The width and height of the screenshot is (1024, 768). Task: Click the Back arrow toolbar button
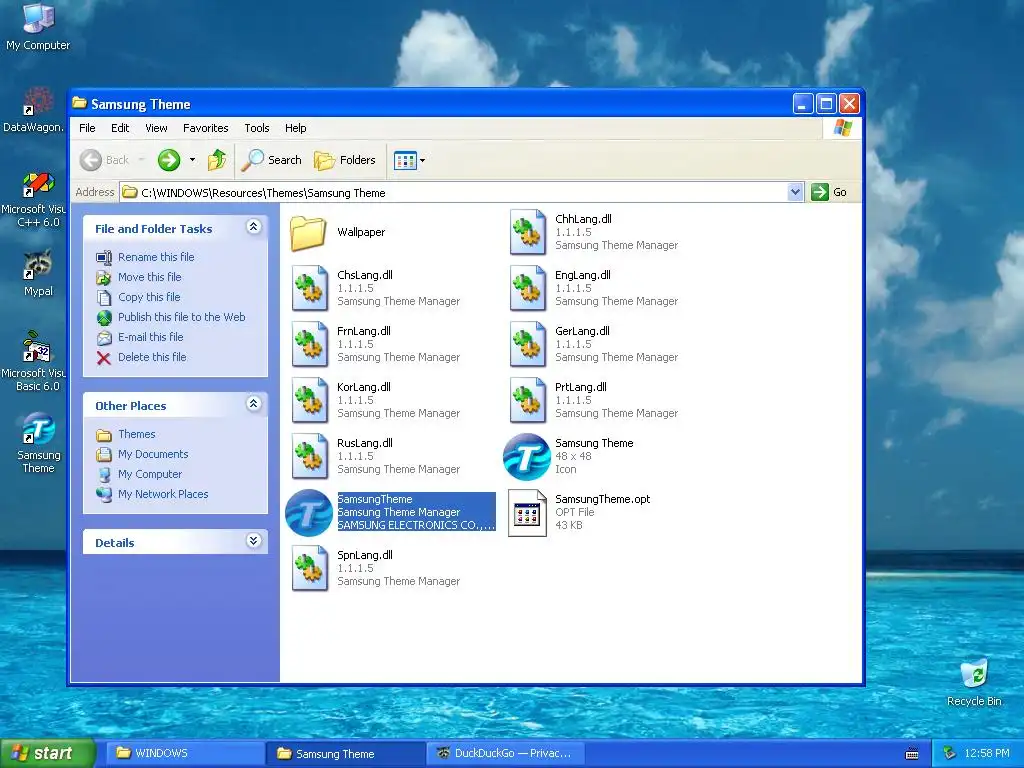click(x=104, y=160)
